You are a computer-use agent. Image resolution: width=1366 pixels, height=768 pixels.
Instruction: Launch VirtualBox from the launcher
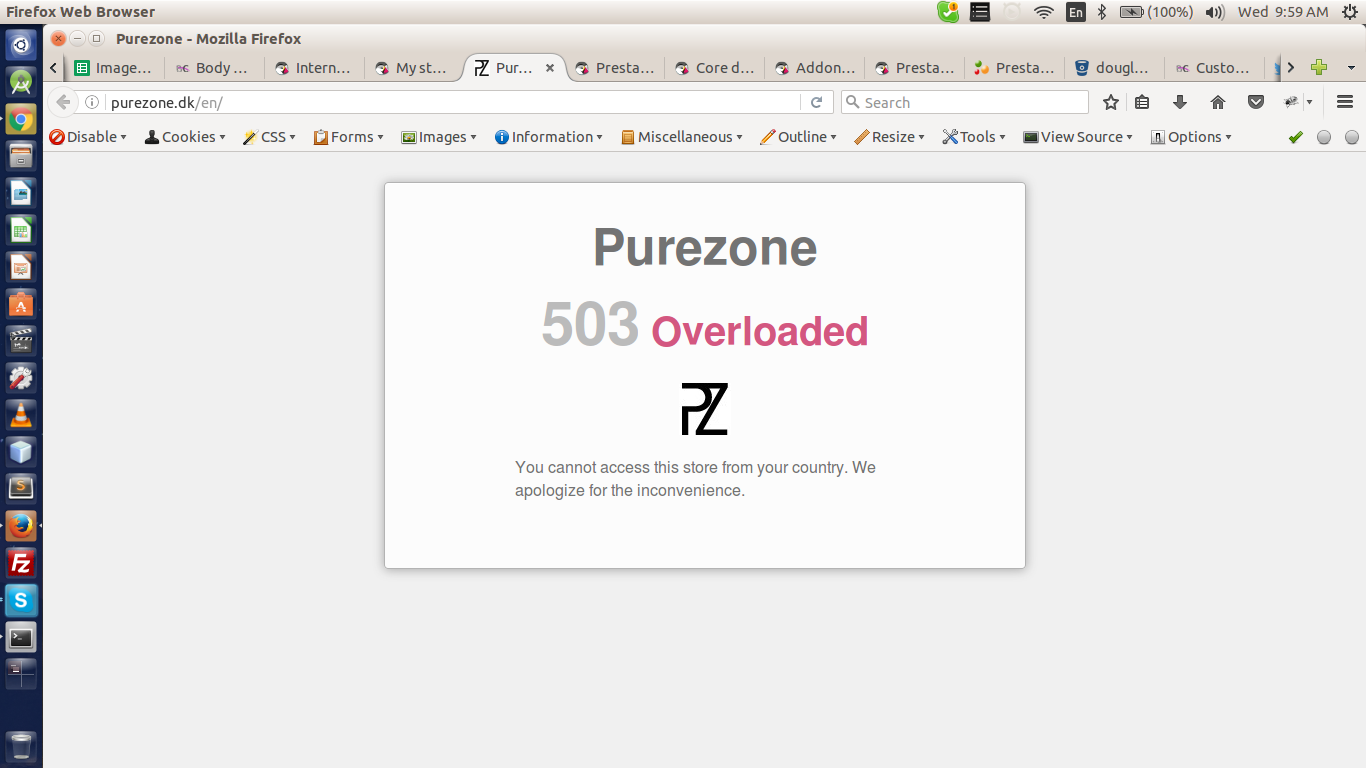[21, 452]
